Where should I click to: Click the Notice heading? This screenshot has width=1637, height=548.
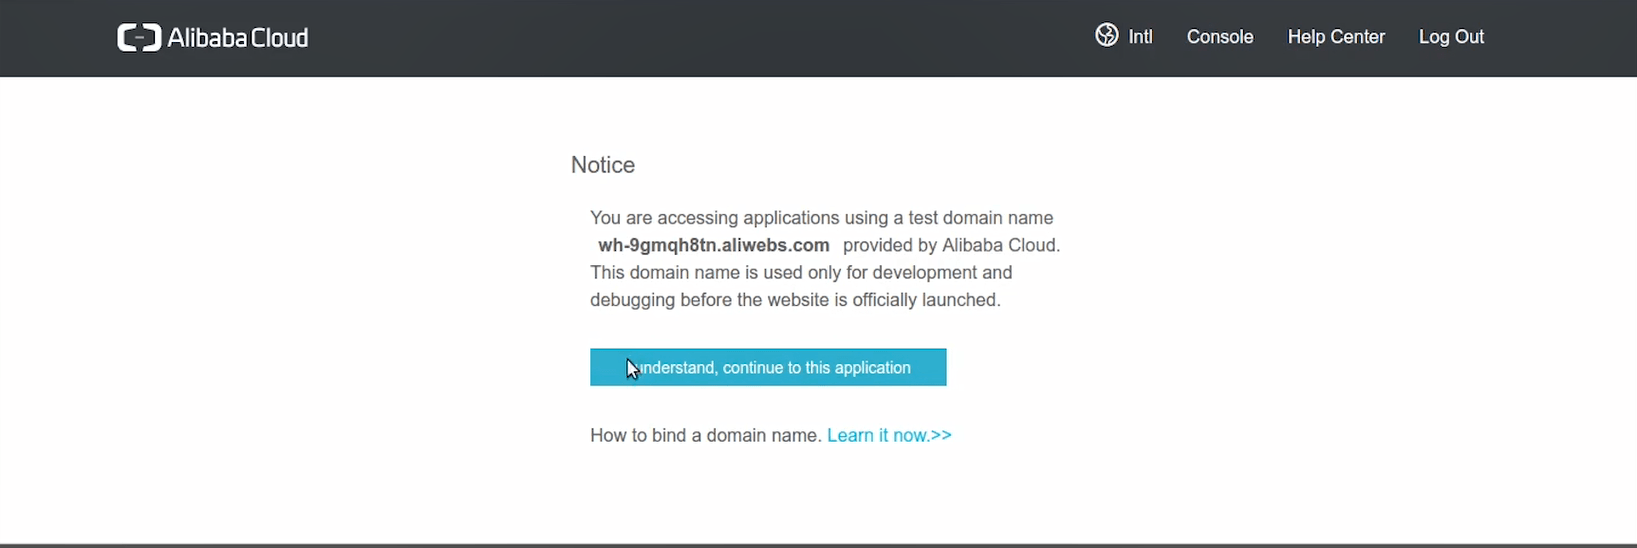pyautogui.click(x=603, y=165)
